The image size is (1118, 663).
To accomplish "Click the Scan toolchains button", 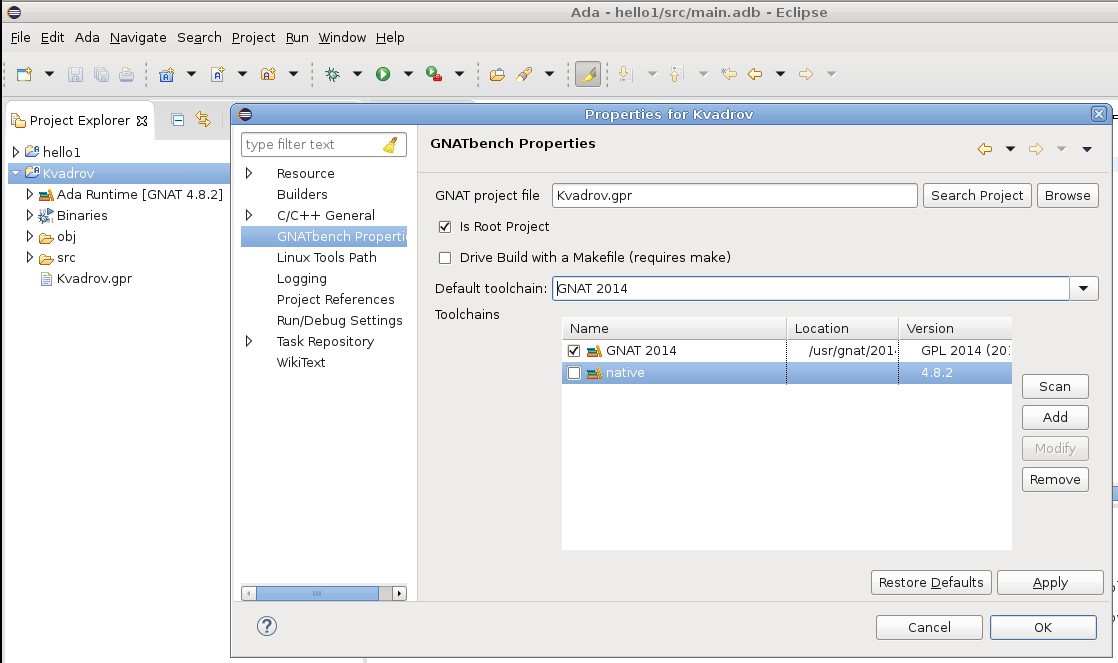I will point(1055,386).
